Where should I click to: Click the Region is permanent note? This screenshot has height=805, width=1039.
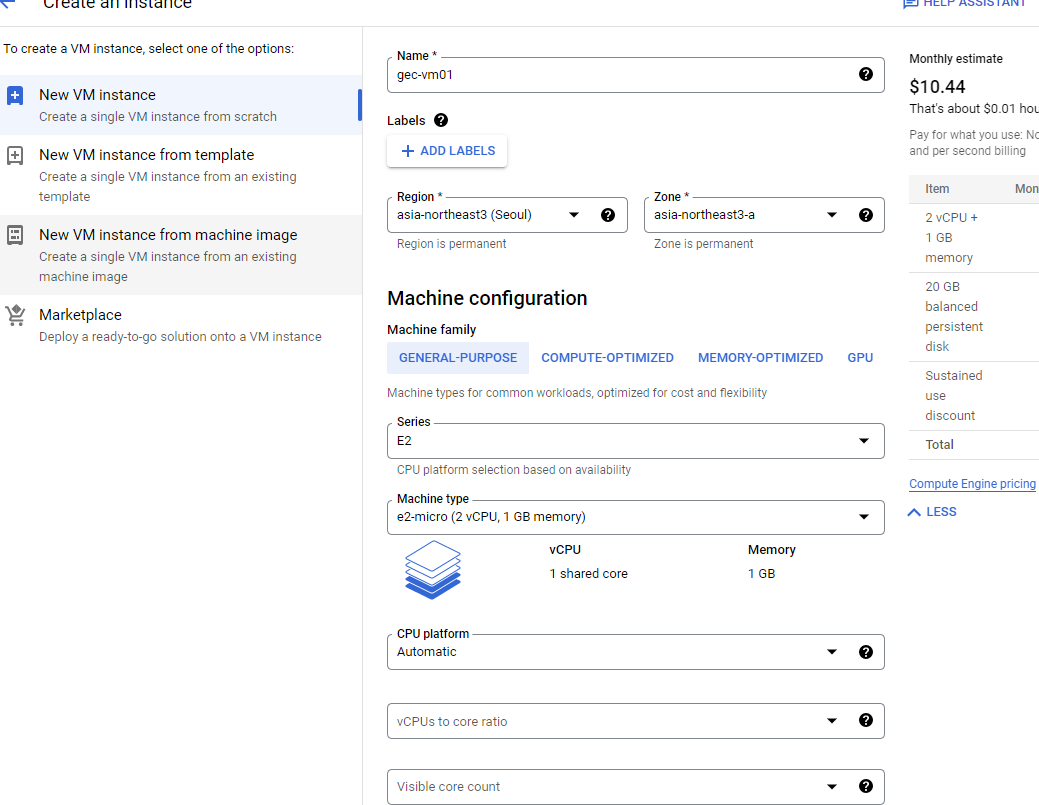[451, 244]
